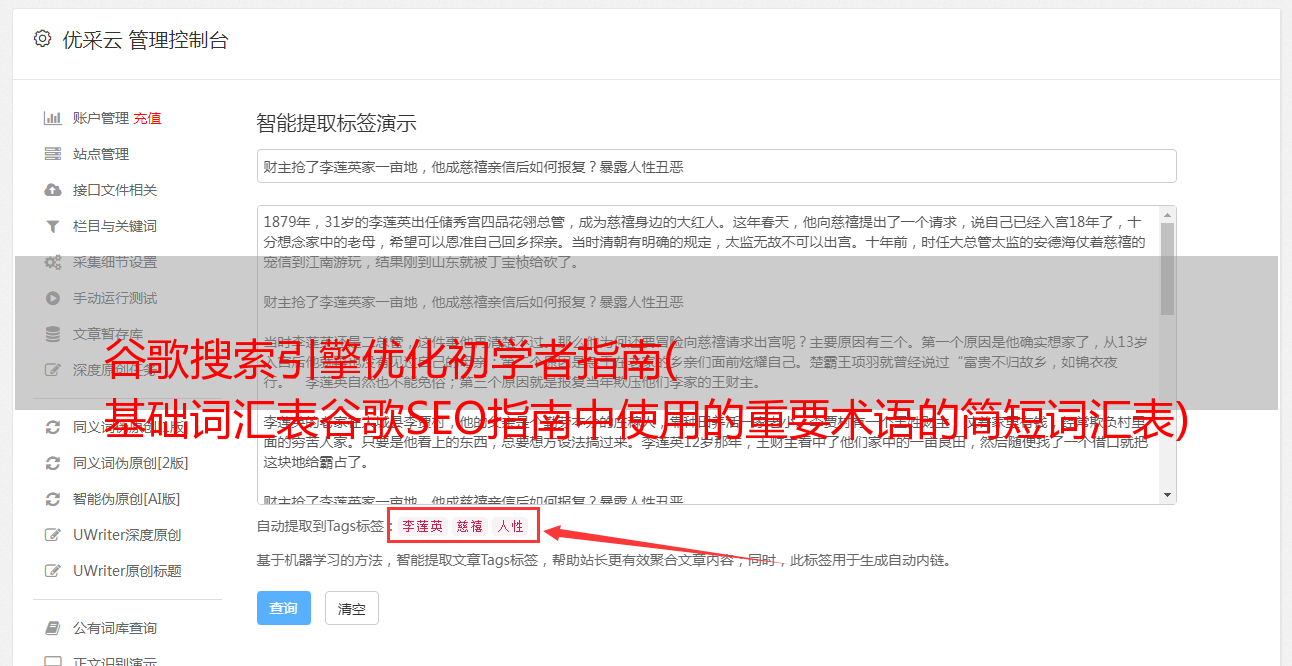Screen dimensions: 1292x666
Task: Click the server icon beside 站点管理
Action: pyautogui.click(x=53, y=154)
